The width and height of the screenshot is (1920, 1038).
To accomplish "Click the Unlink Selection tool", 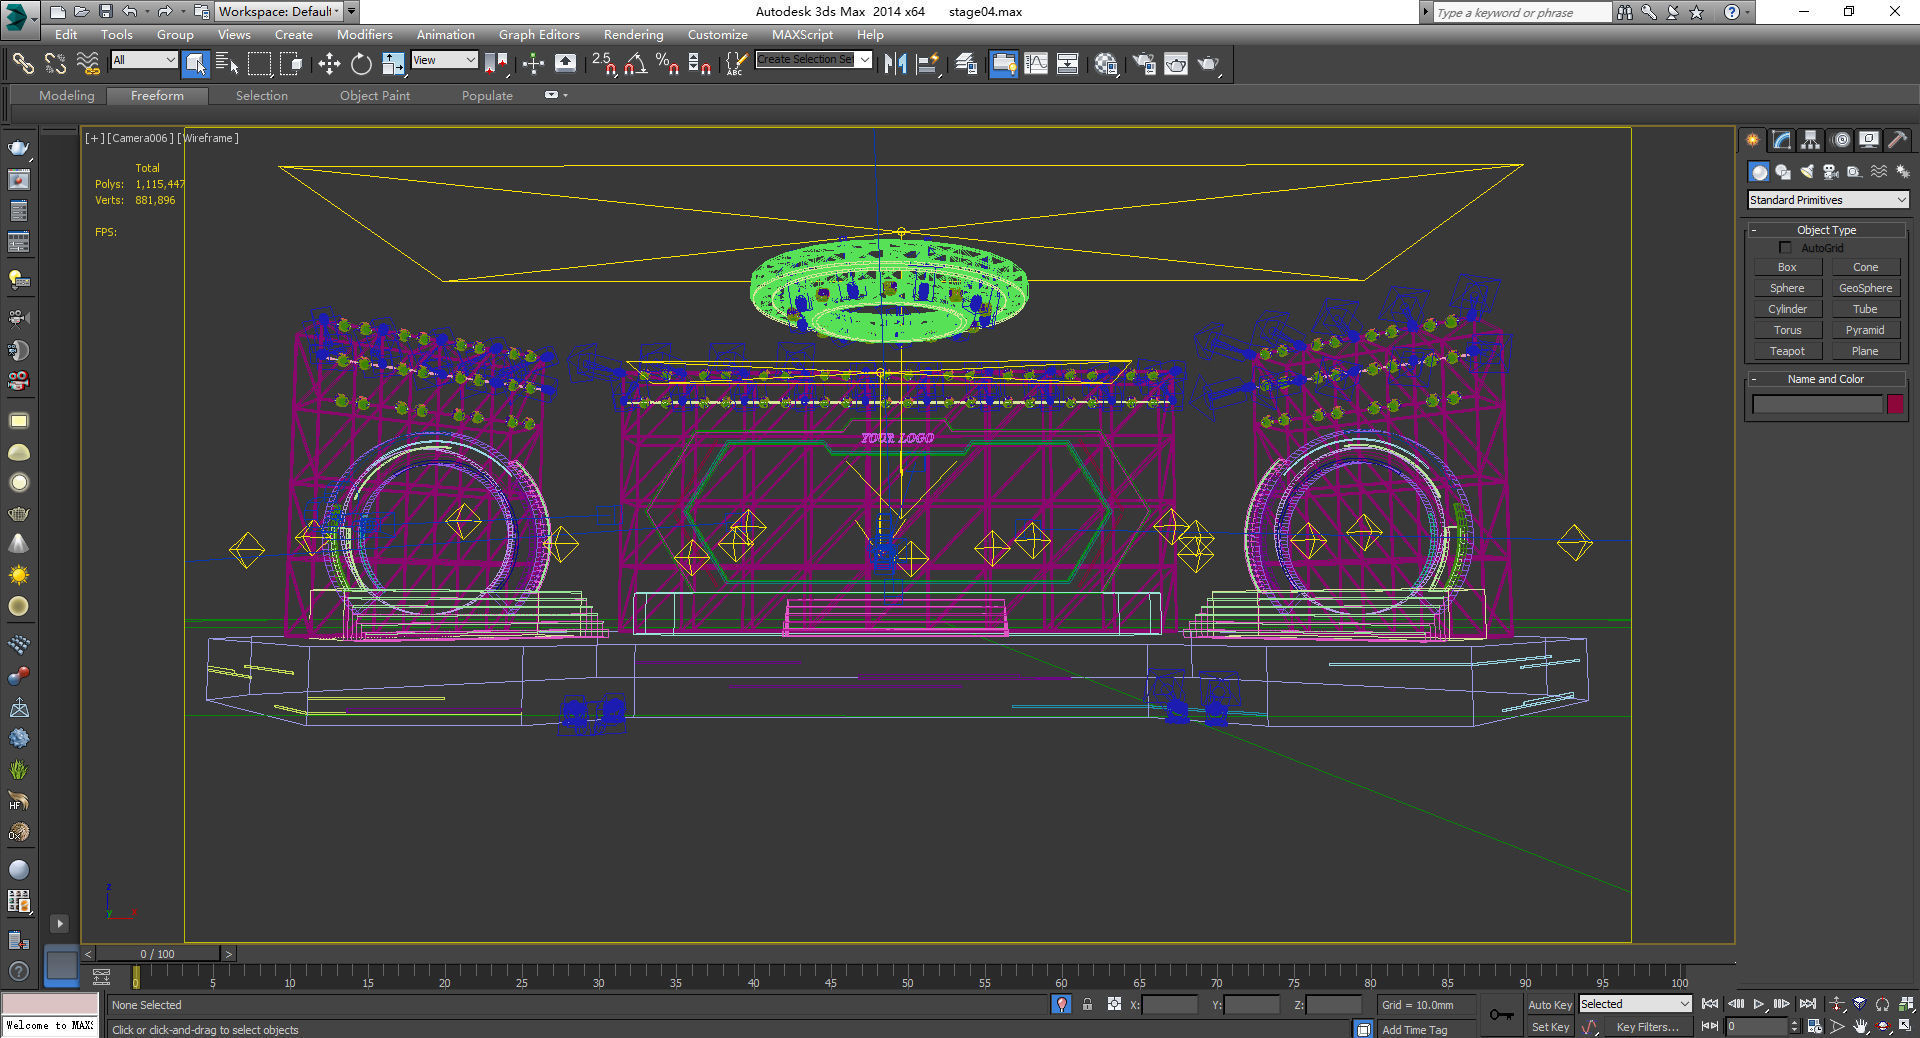I will pos(55,64).
